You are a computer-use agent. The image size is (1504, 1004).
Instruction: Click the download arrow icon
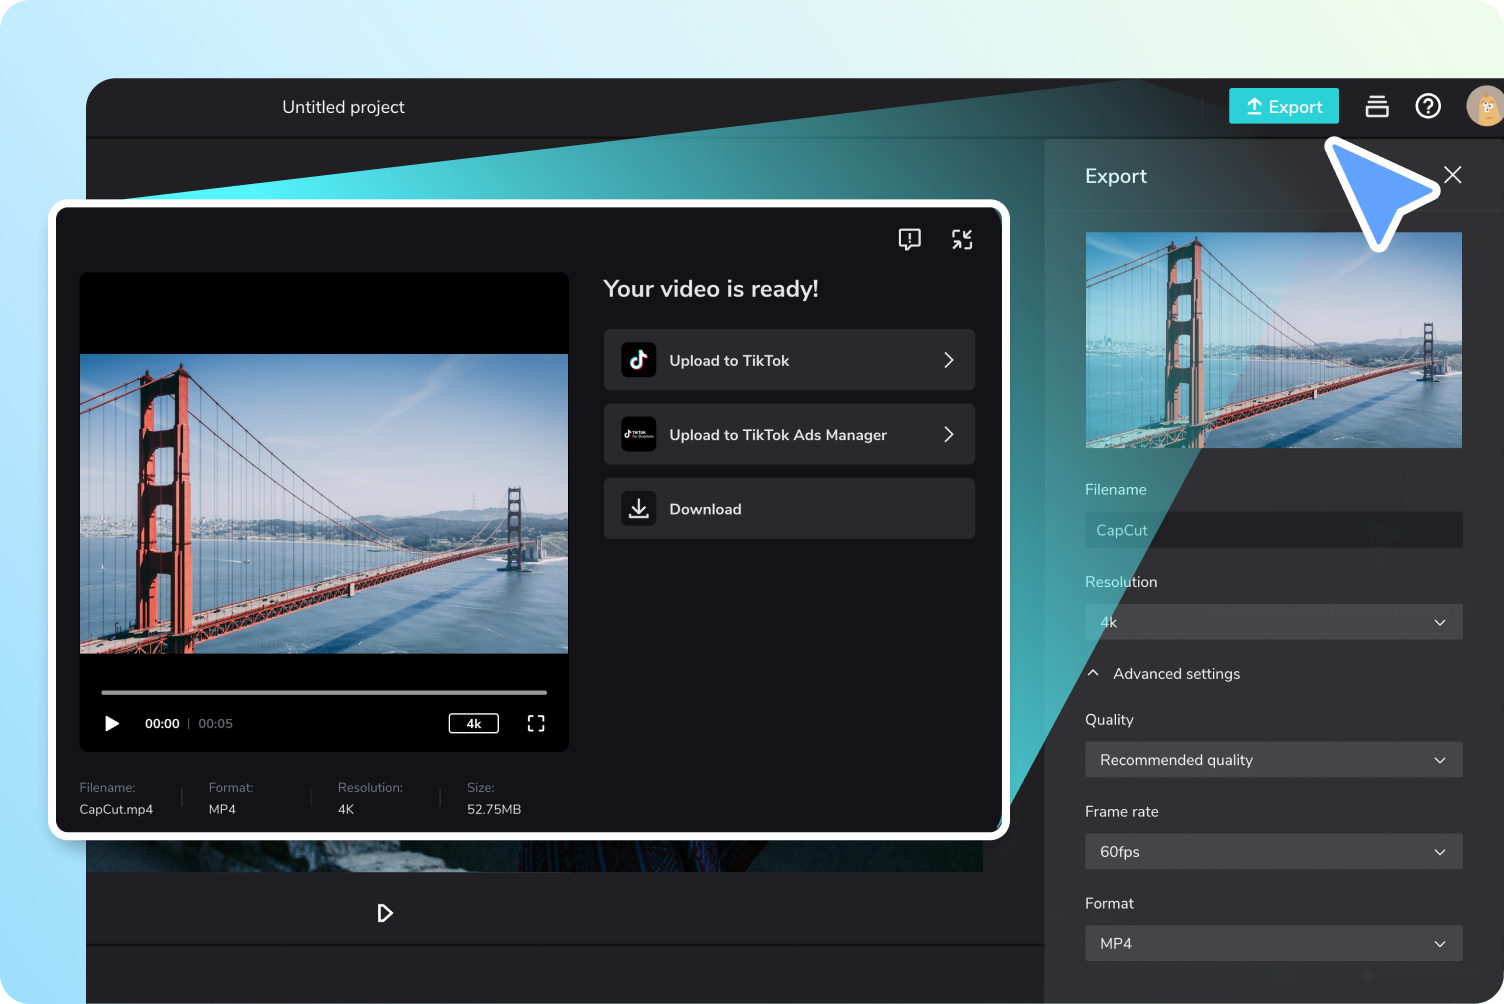pyautogui.click(x=639, y=508)
